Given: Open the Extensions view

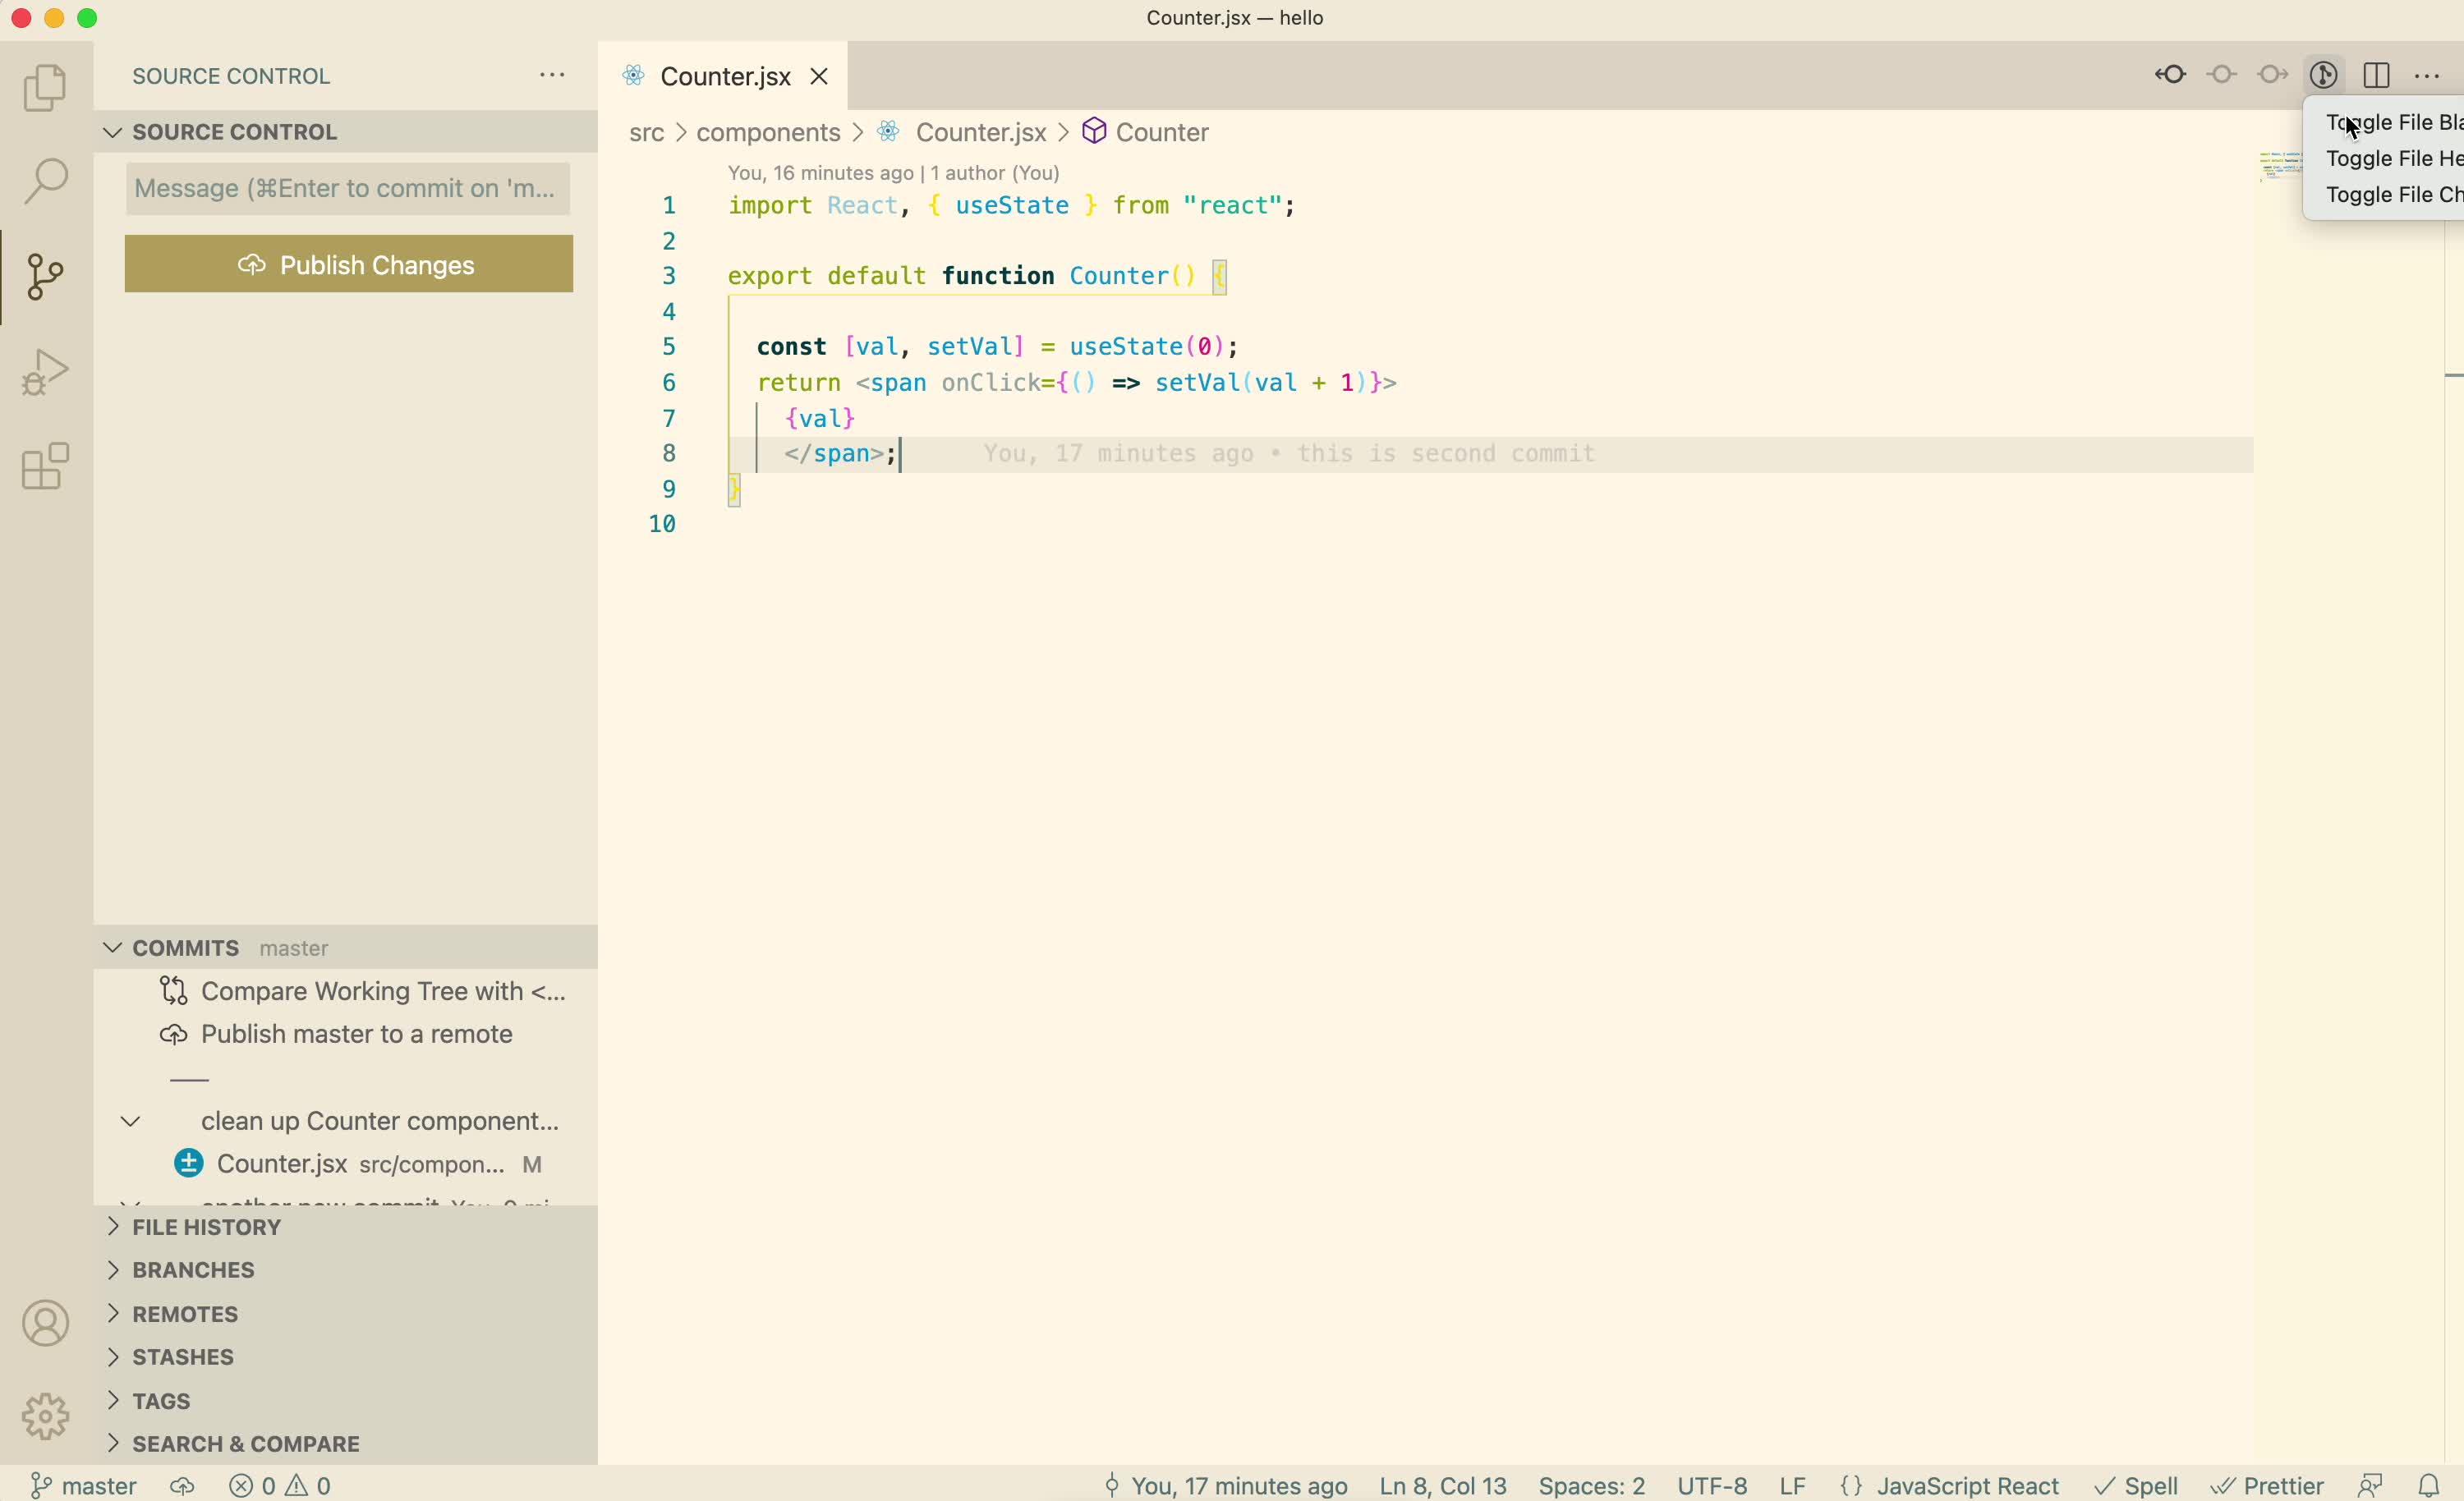Looking at the screenshot, I should pos(46,466).
